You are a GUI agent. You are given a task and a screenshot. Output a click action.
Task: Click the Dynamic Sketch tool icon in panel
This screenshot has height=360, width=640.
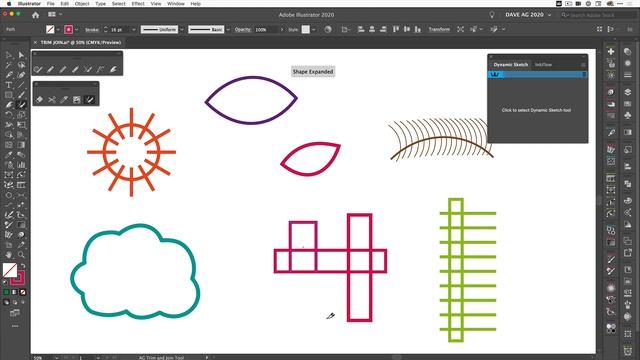coord(496,75)
